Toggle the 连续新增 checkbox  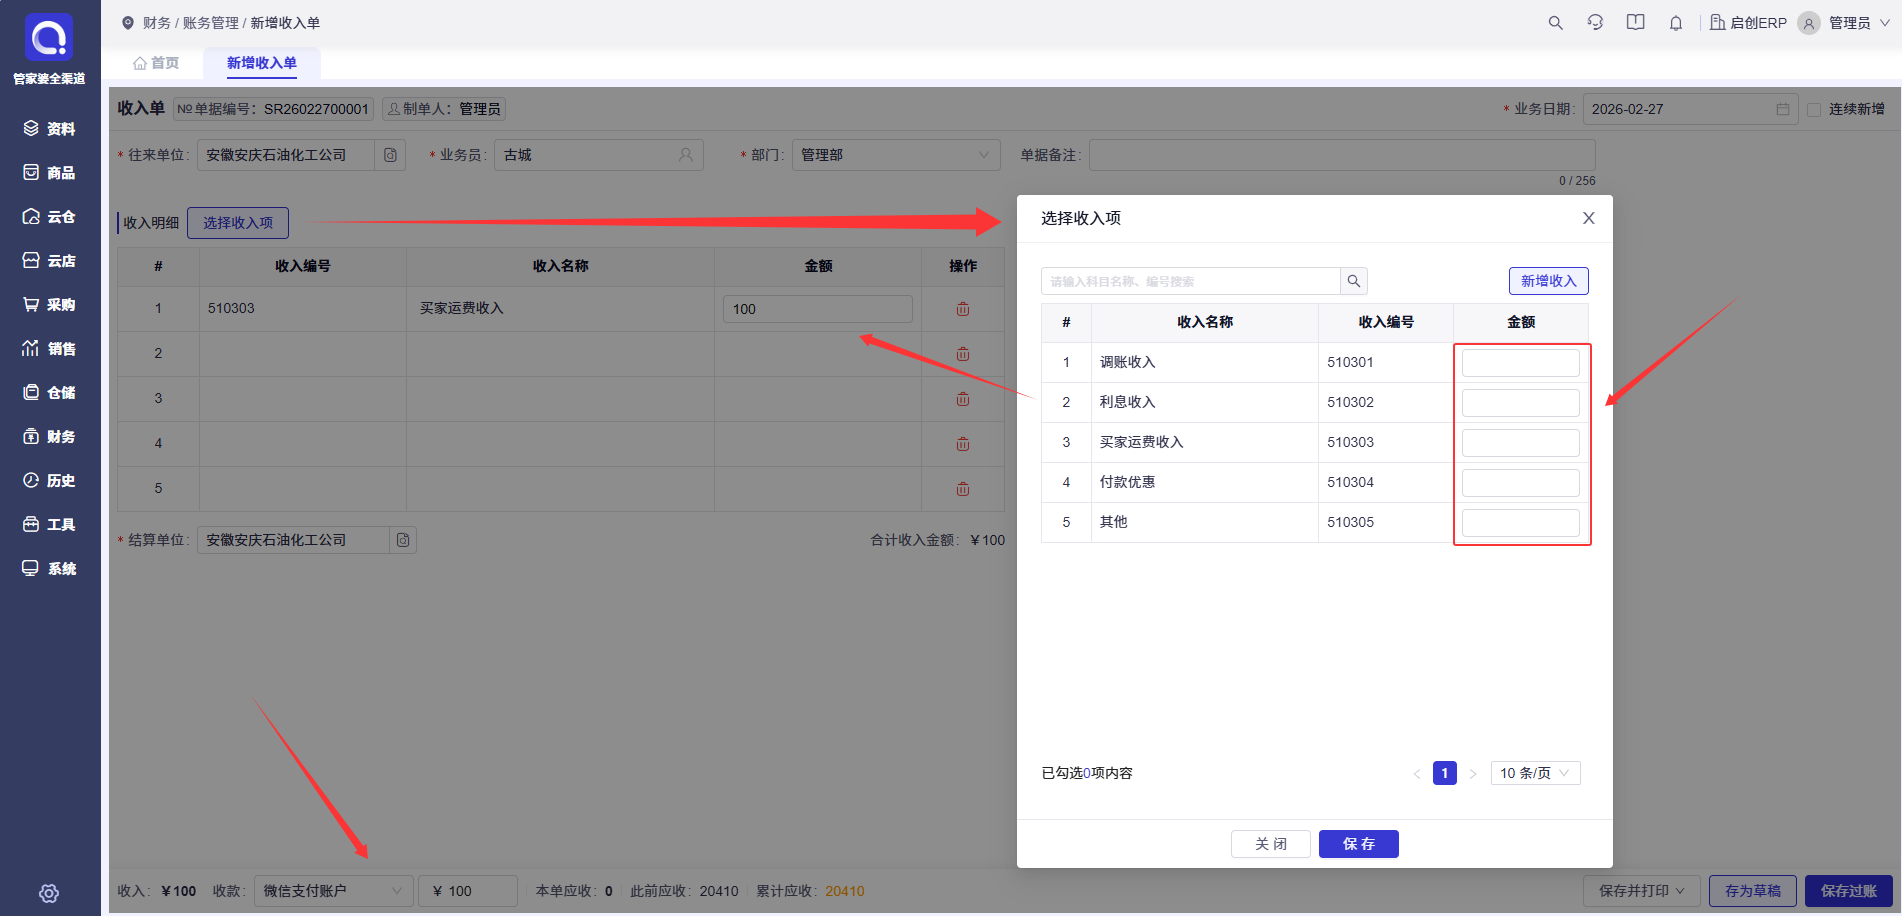(1814, 109)
